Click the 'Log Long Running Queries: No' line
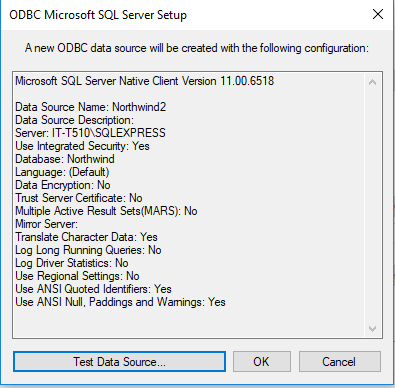Viewport: 395px width, 388px height. click(88, 250)
